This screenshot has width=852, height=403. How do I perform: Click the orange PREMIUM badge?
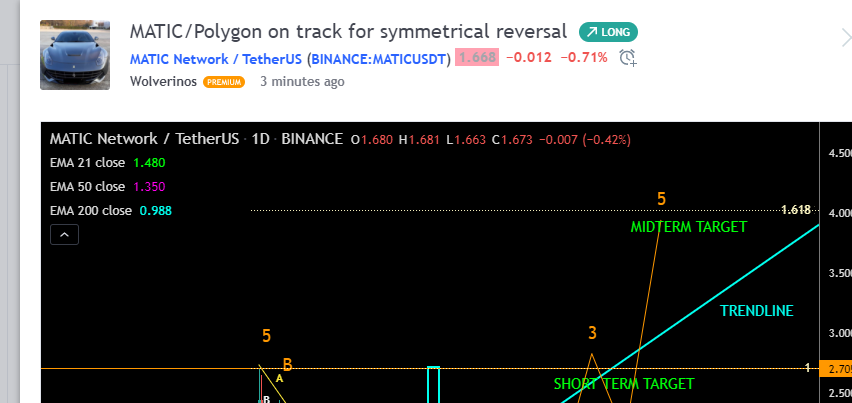pyautogui.click(x=224, y=82)
